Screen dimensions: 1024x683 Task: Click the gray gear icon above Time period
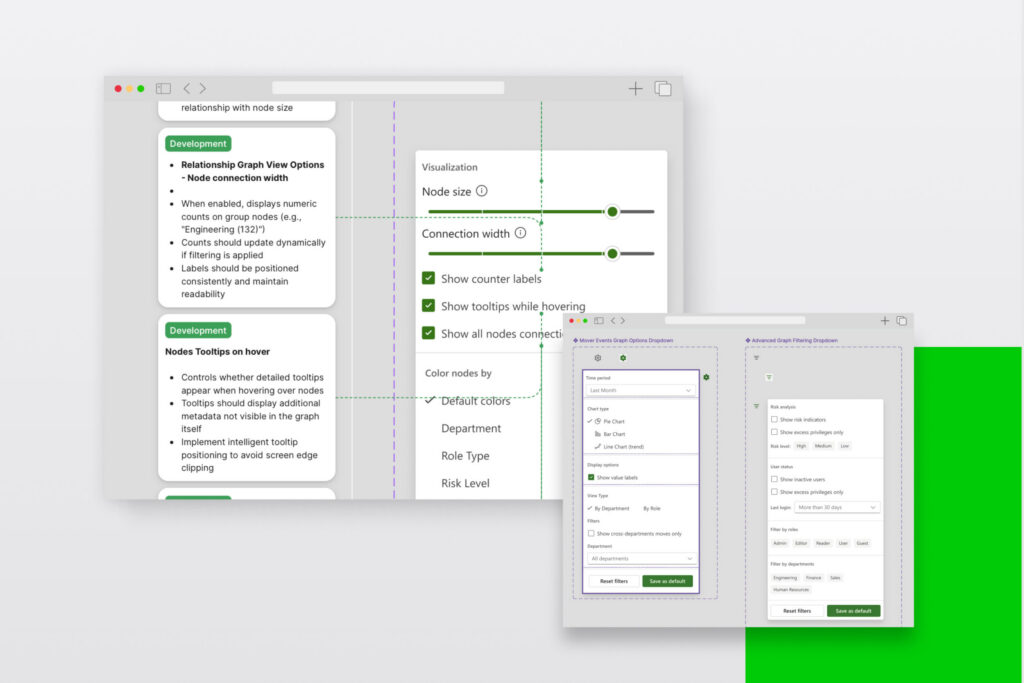point(598,358)
